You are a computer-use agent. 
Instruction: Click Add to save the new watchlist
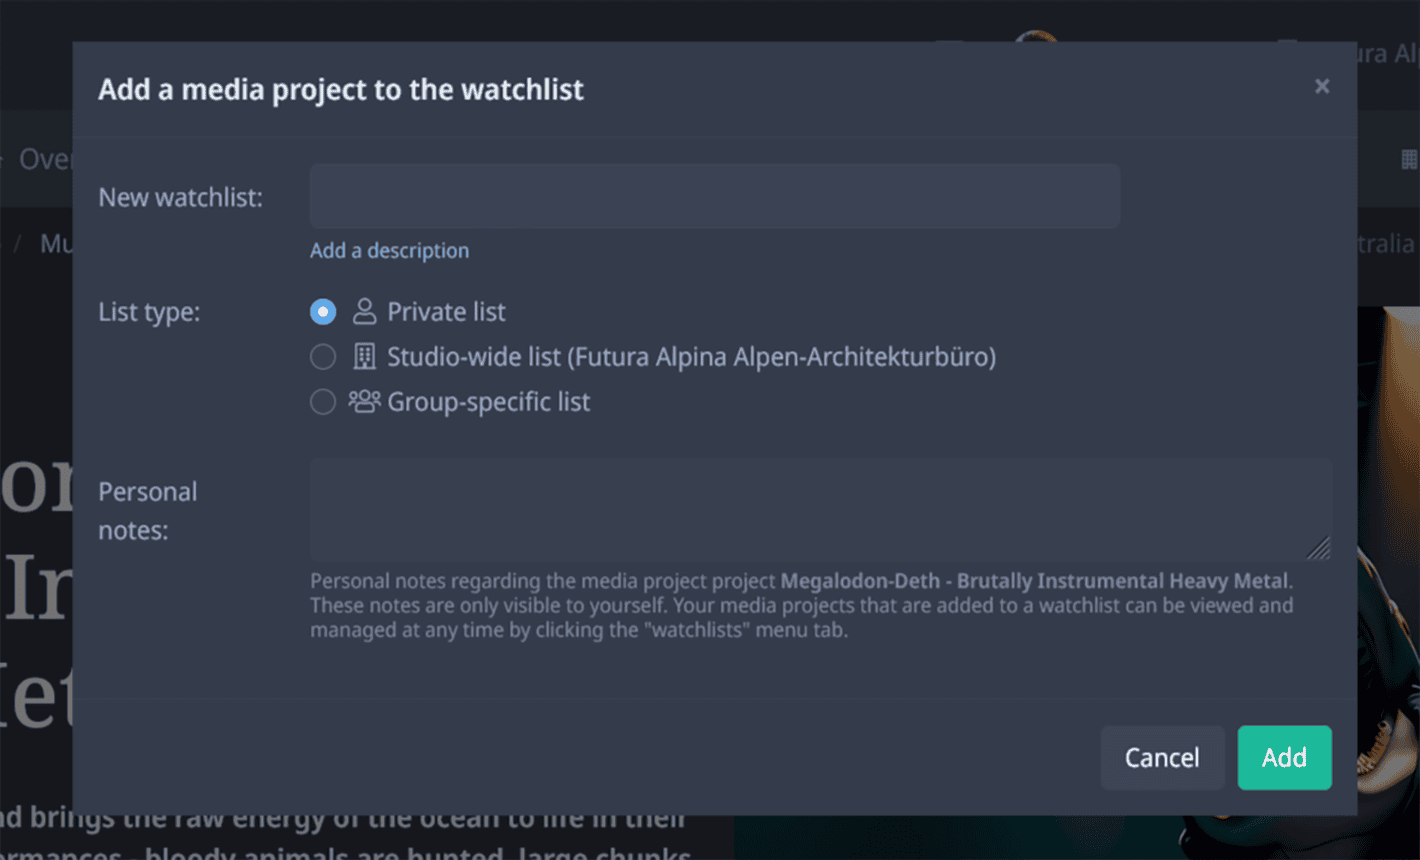(x=1284, y=757)
